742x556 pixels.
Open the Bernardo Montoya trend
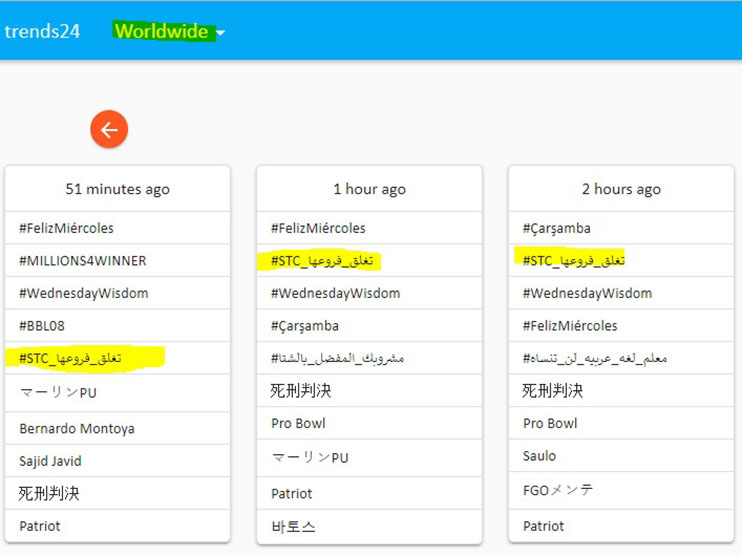[x=77, y=429]
